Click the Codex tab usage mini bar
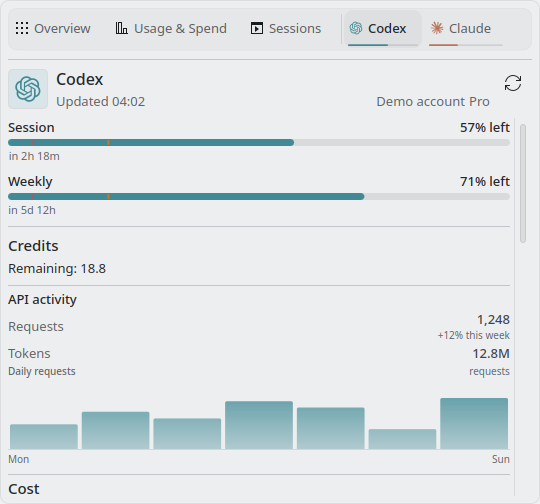Screen dimensions: 540x504 383,45
